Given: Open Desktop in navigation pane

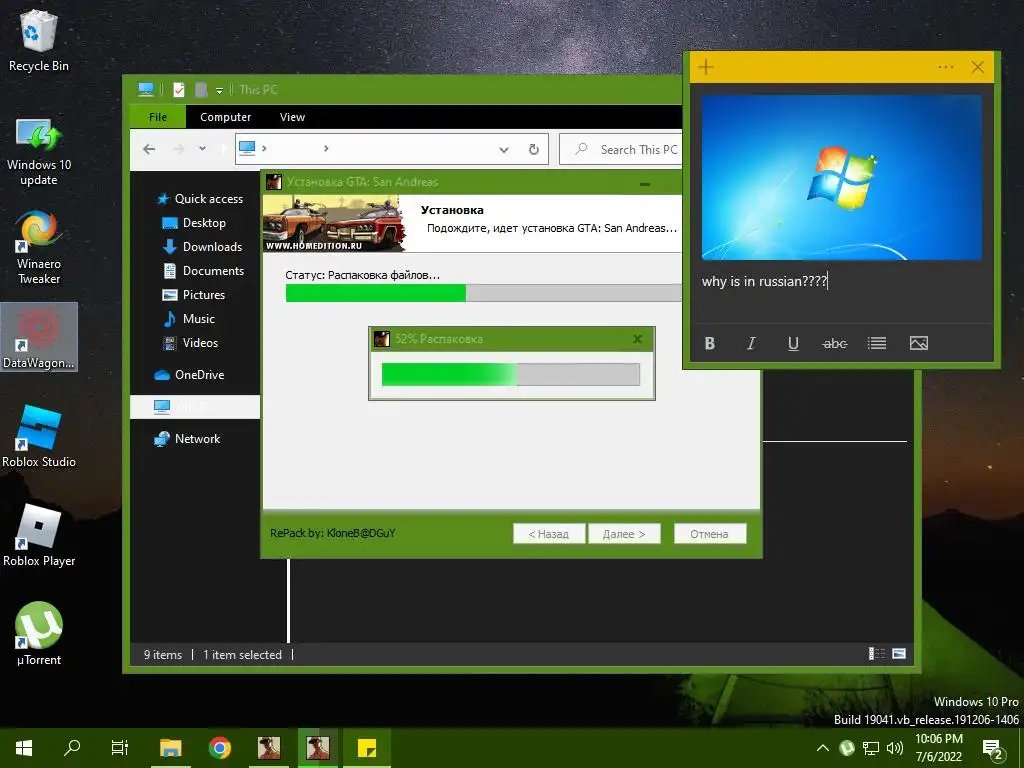Looking at the screenshot, I should pos(194,223).
